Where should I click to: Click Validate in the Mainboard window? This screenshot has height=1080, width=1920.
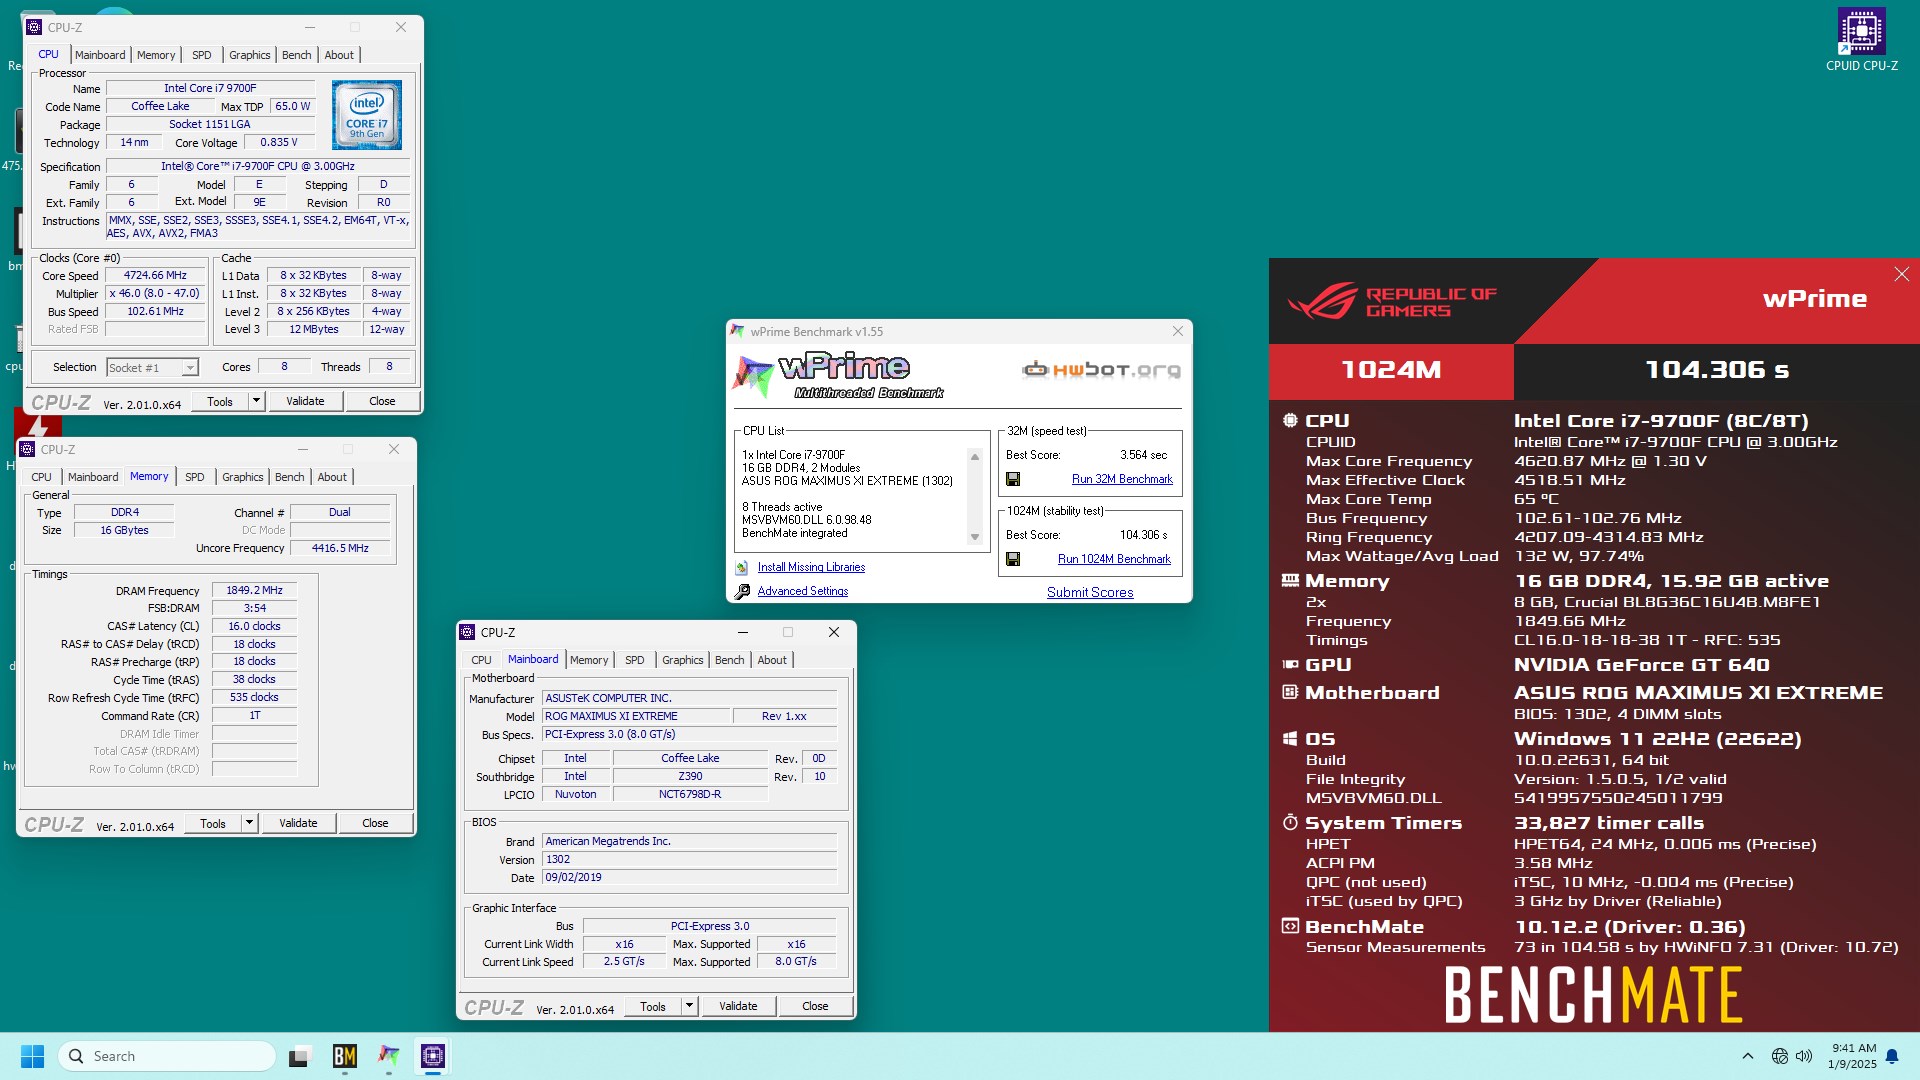coord(738,1006)
